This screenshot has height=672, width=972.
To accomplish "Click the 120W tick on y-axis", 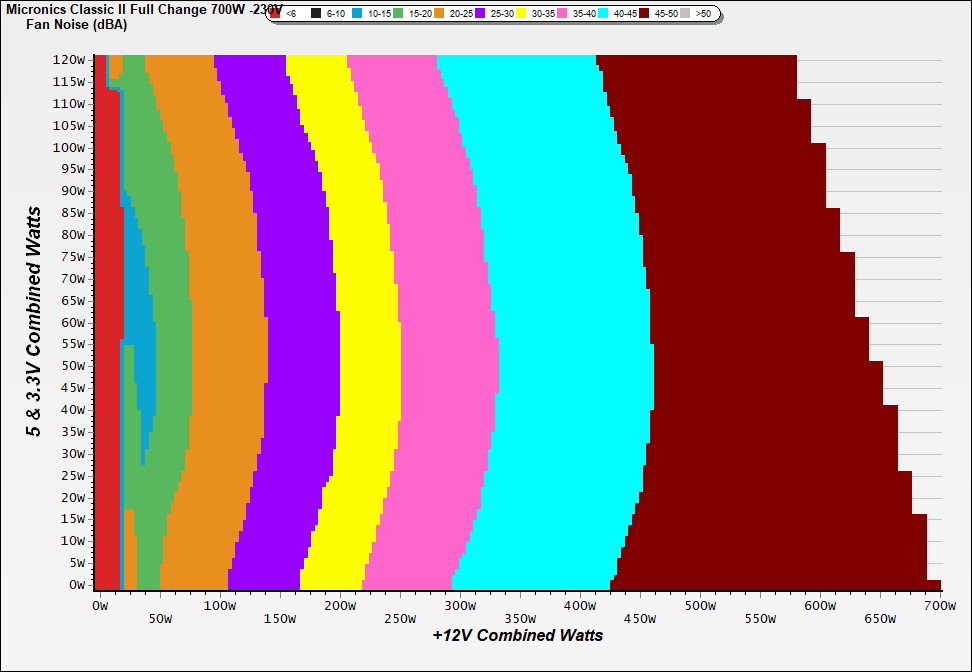I will pos(70,59).
